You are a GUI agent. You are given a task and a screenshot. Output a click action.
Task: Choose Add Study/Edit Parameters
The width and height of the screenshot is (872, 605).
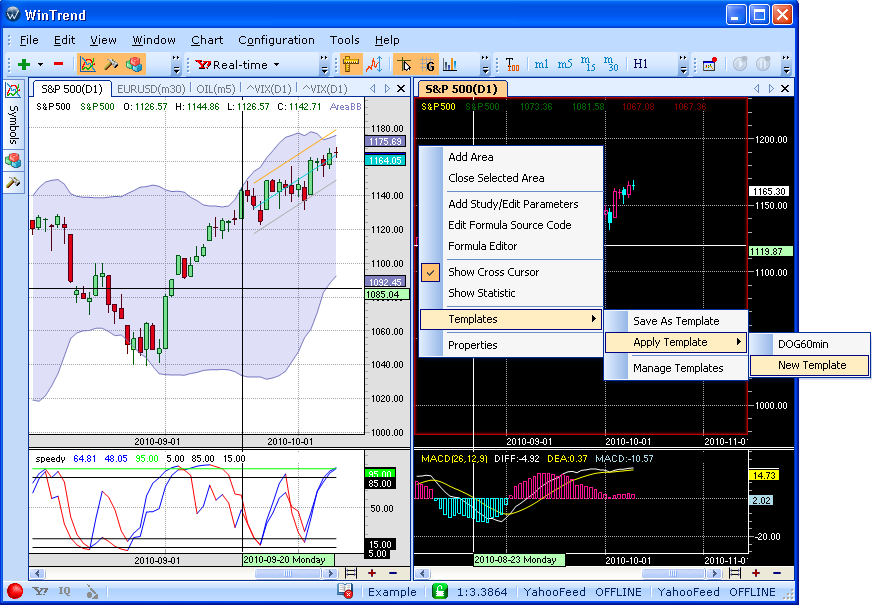513,204
